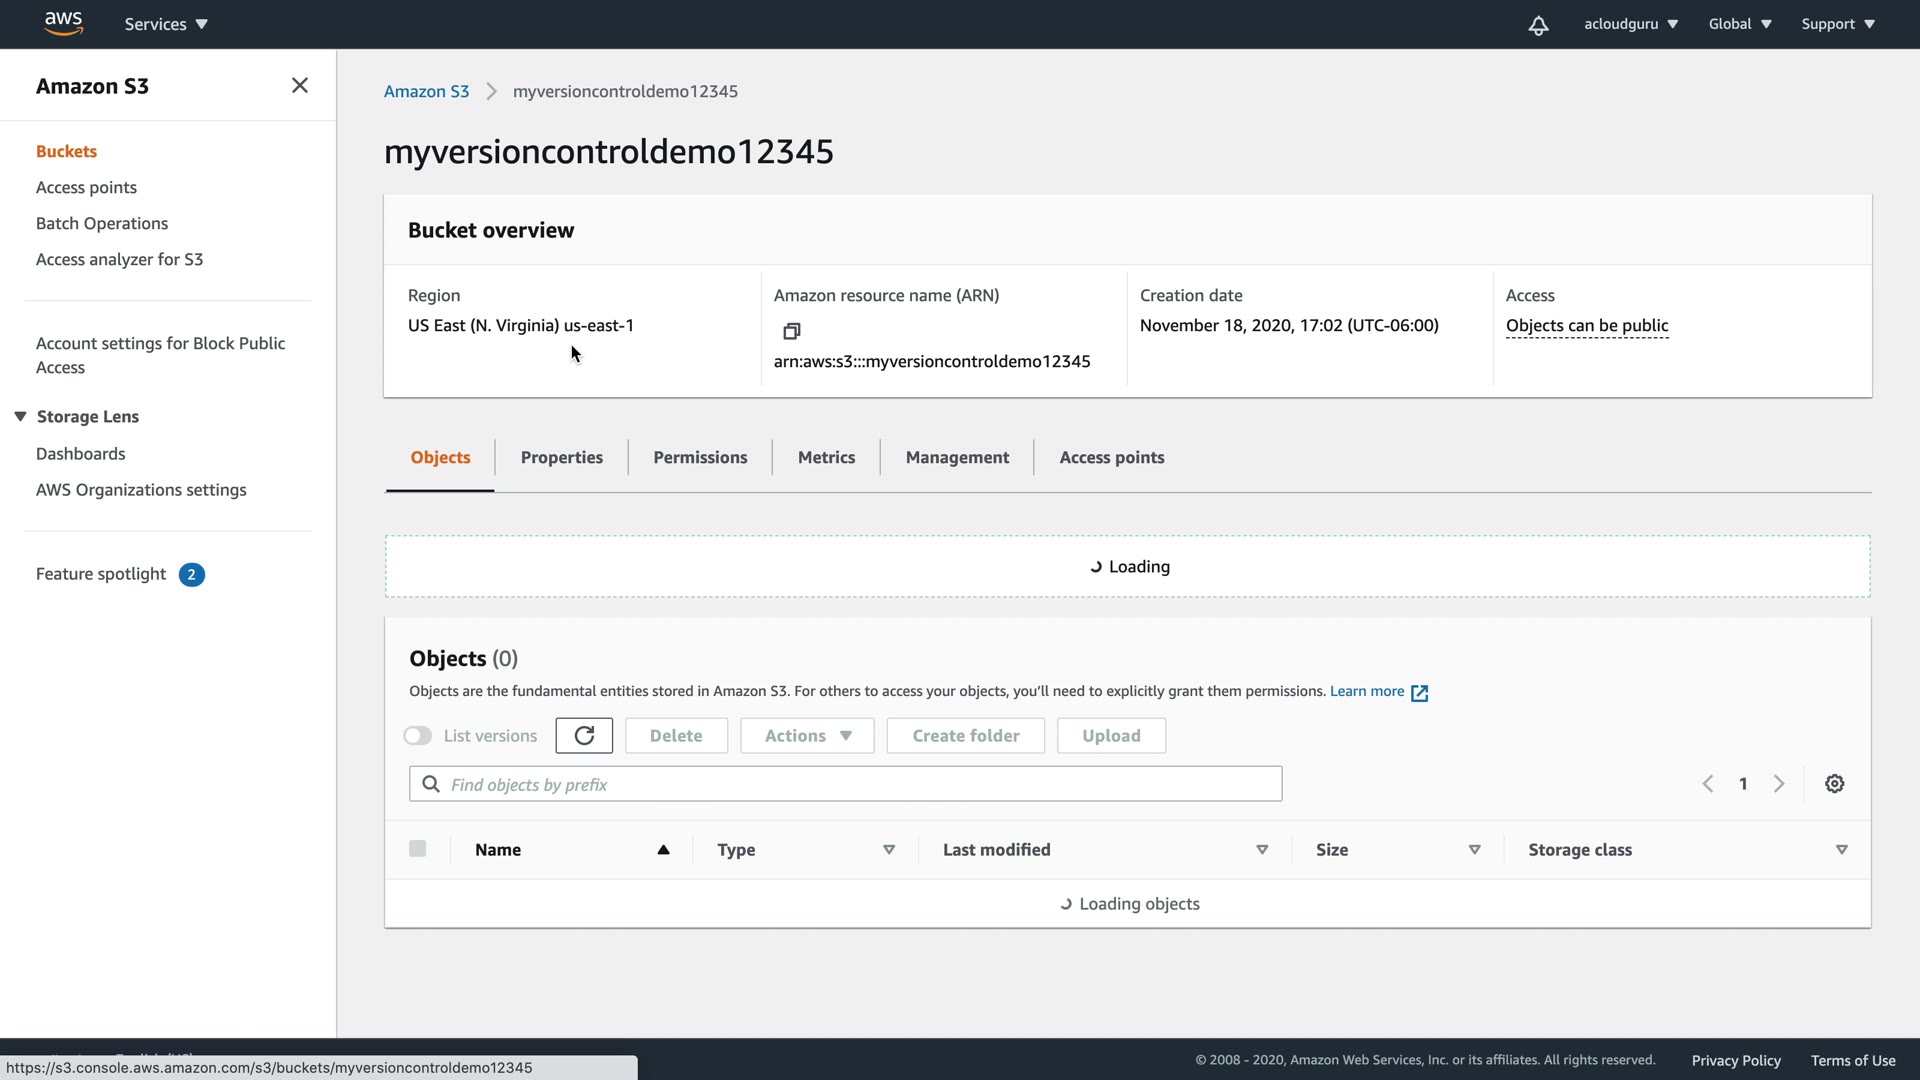Sort objects by Name column arrow

(663, 850)
